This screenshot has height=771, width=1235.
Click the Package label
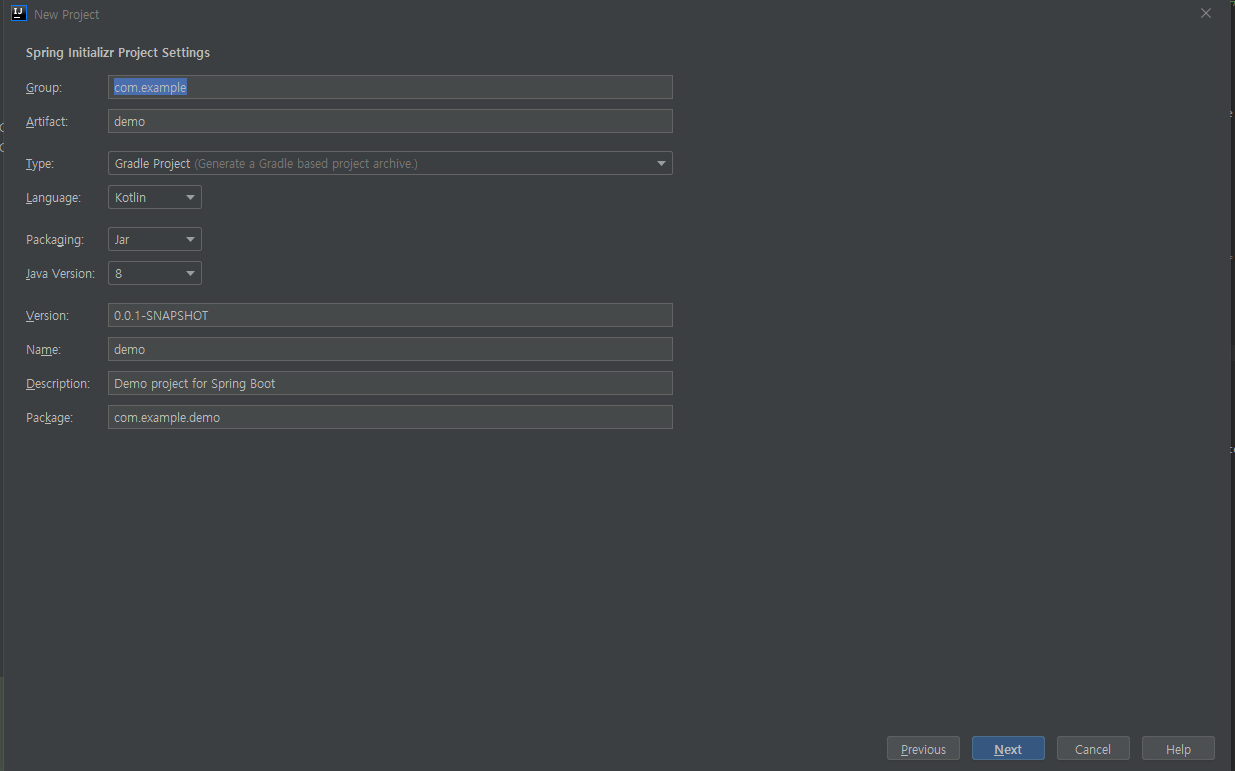(x=50, y=418)
